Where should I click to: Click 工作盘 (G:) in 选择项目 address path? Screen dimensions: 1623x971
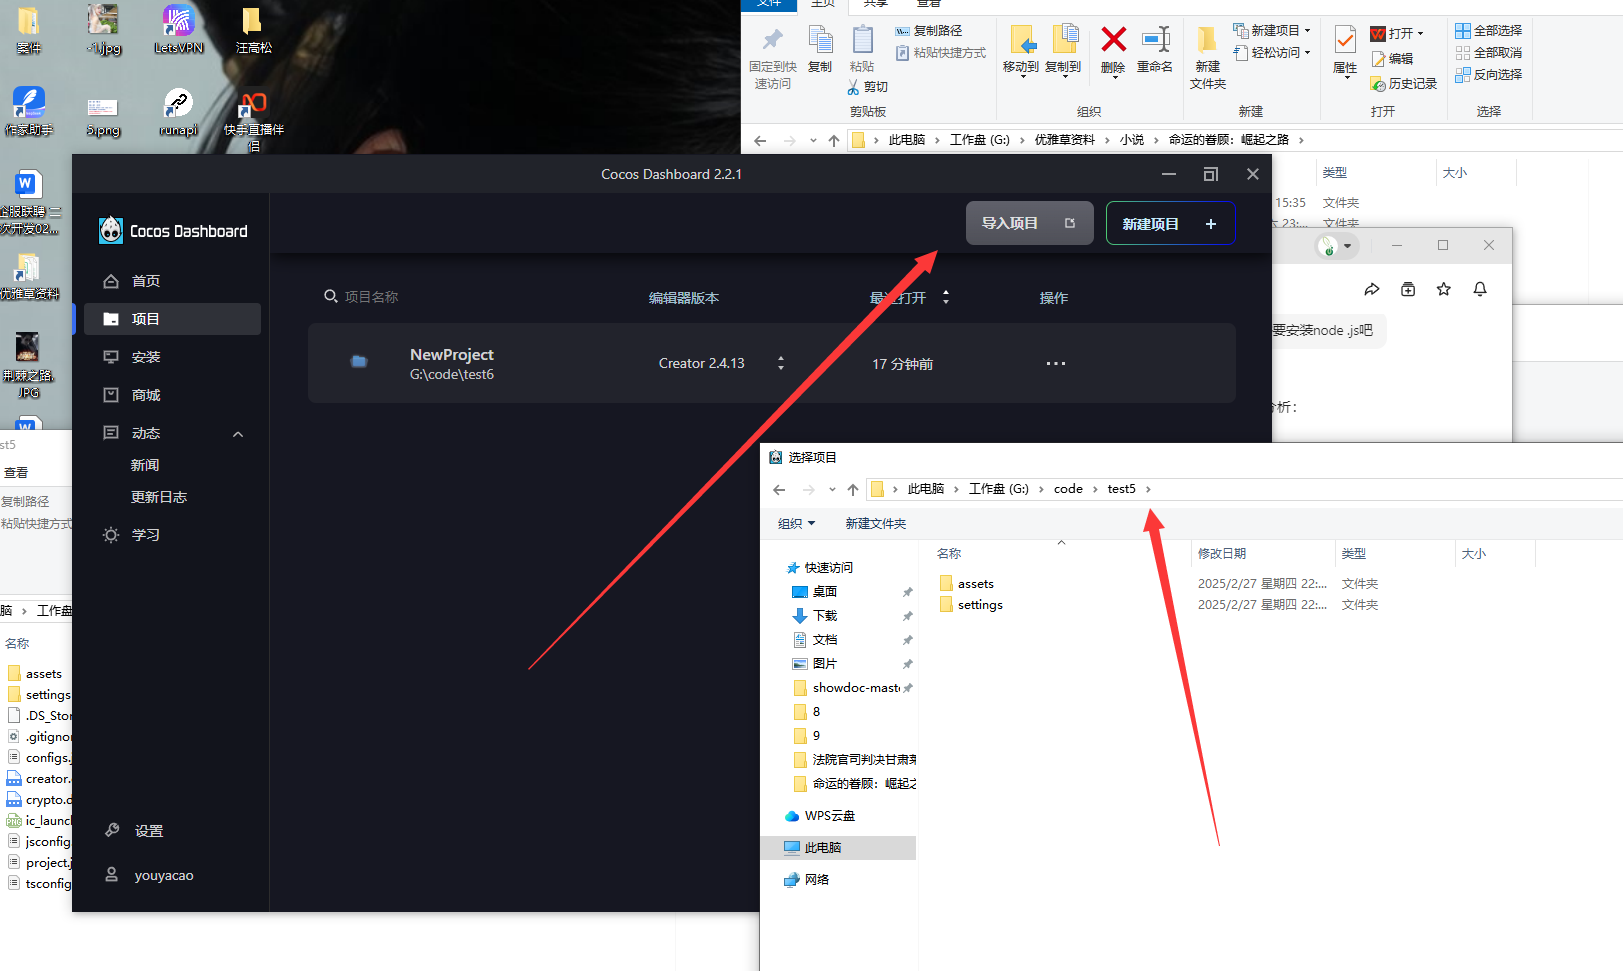pos(999,489)
